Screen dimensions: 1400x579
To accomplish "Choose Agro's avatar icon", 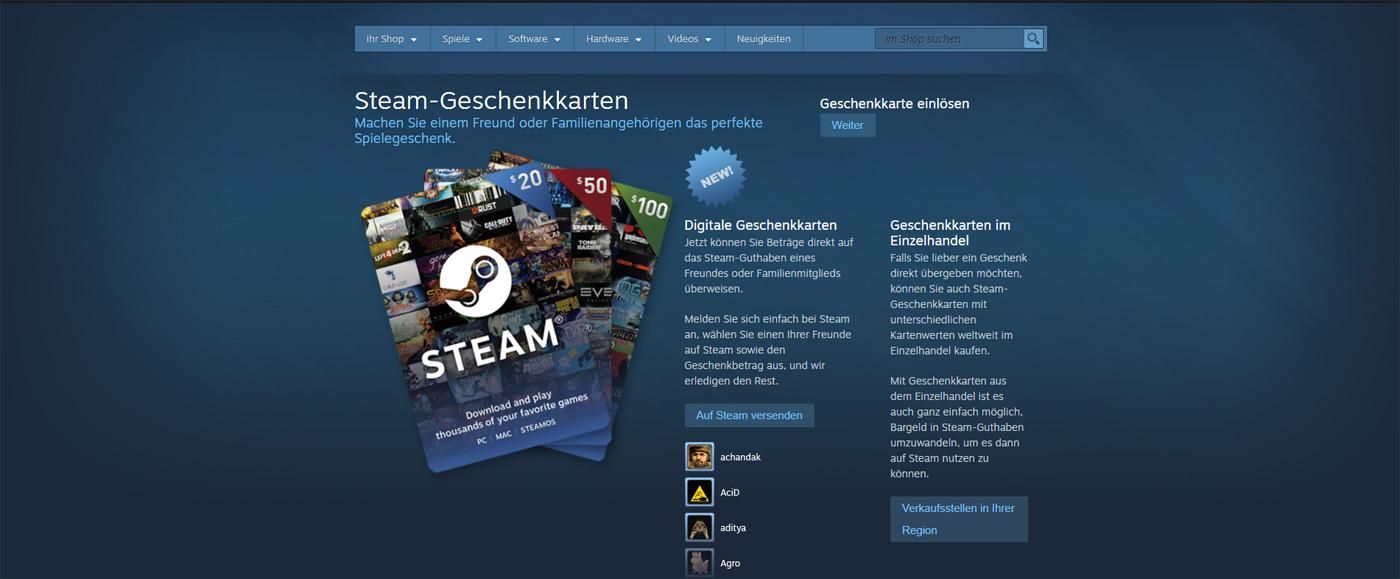I will click(x=699, y=563).
